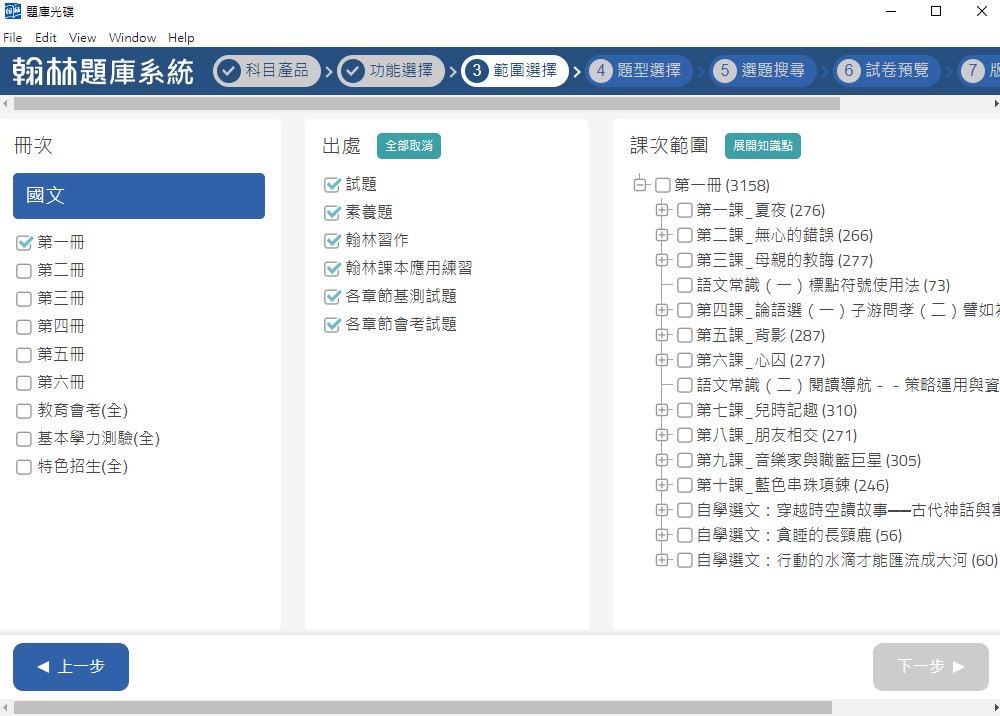Check the 教育會考(全) checkbox
1000x716 pixels.
[24, 411]
